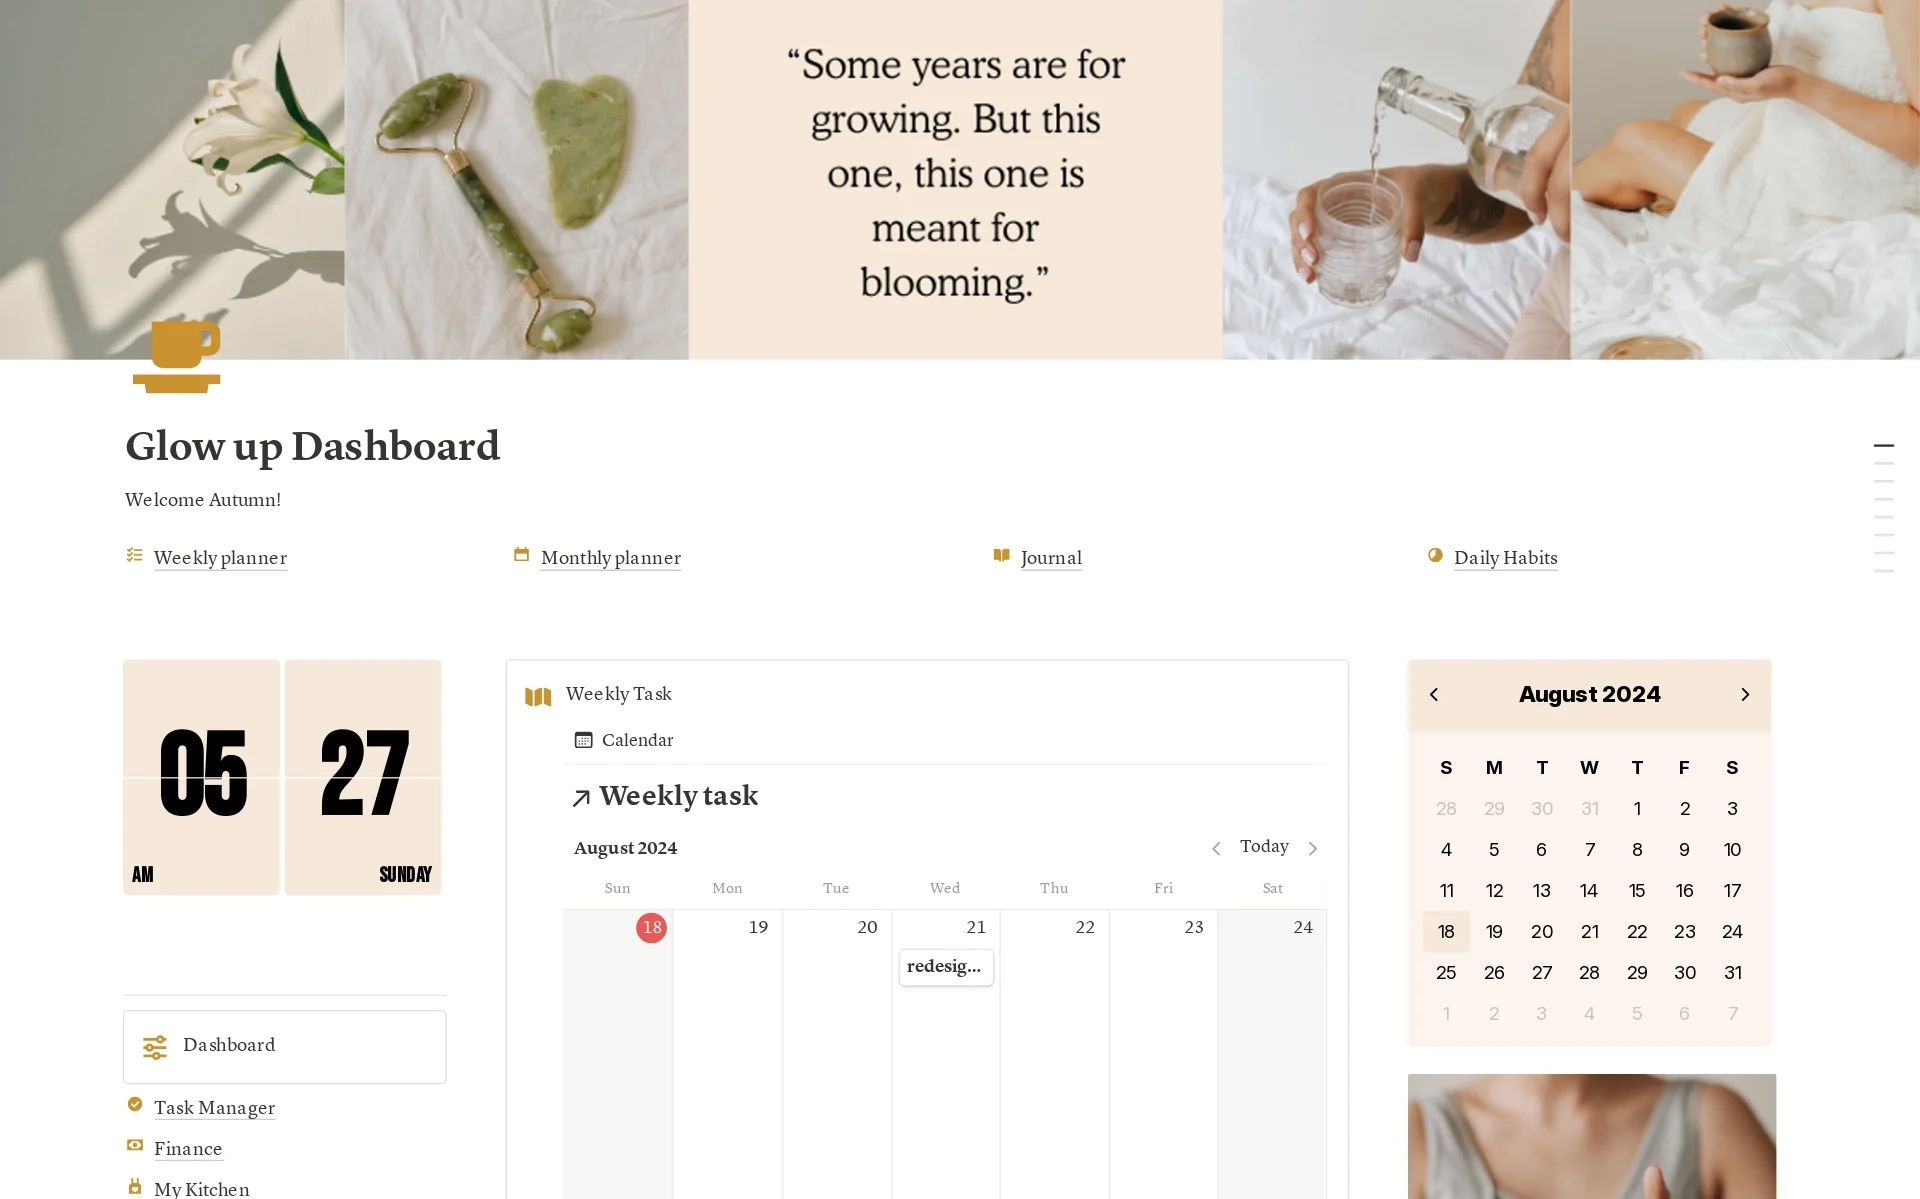Click the Journal book icon

tap(1000, 557)
